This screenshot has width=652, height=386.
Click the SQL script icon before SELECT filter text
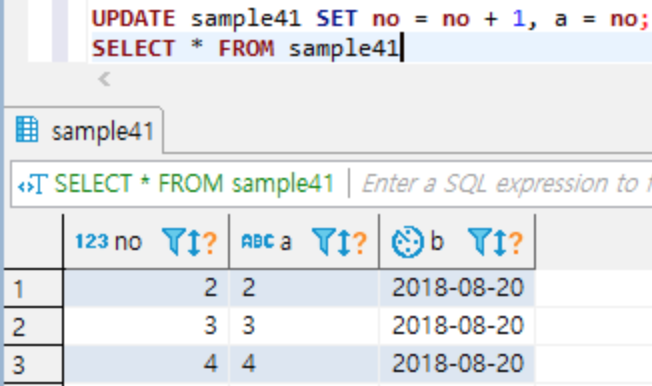tap(32, 184)
